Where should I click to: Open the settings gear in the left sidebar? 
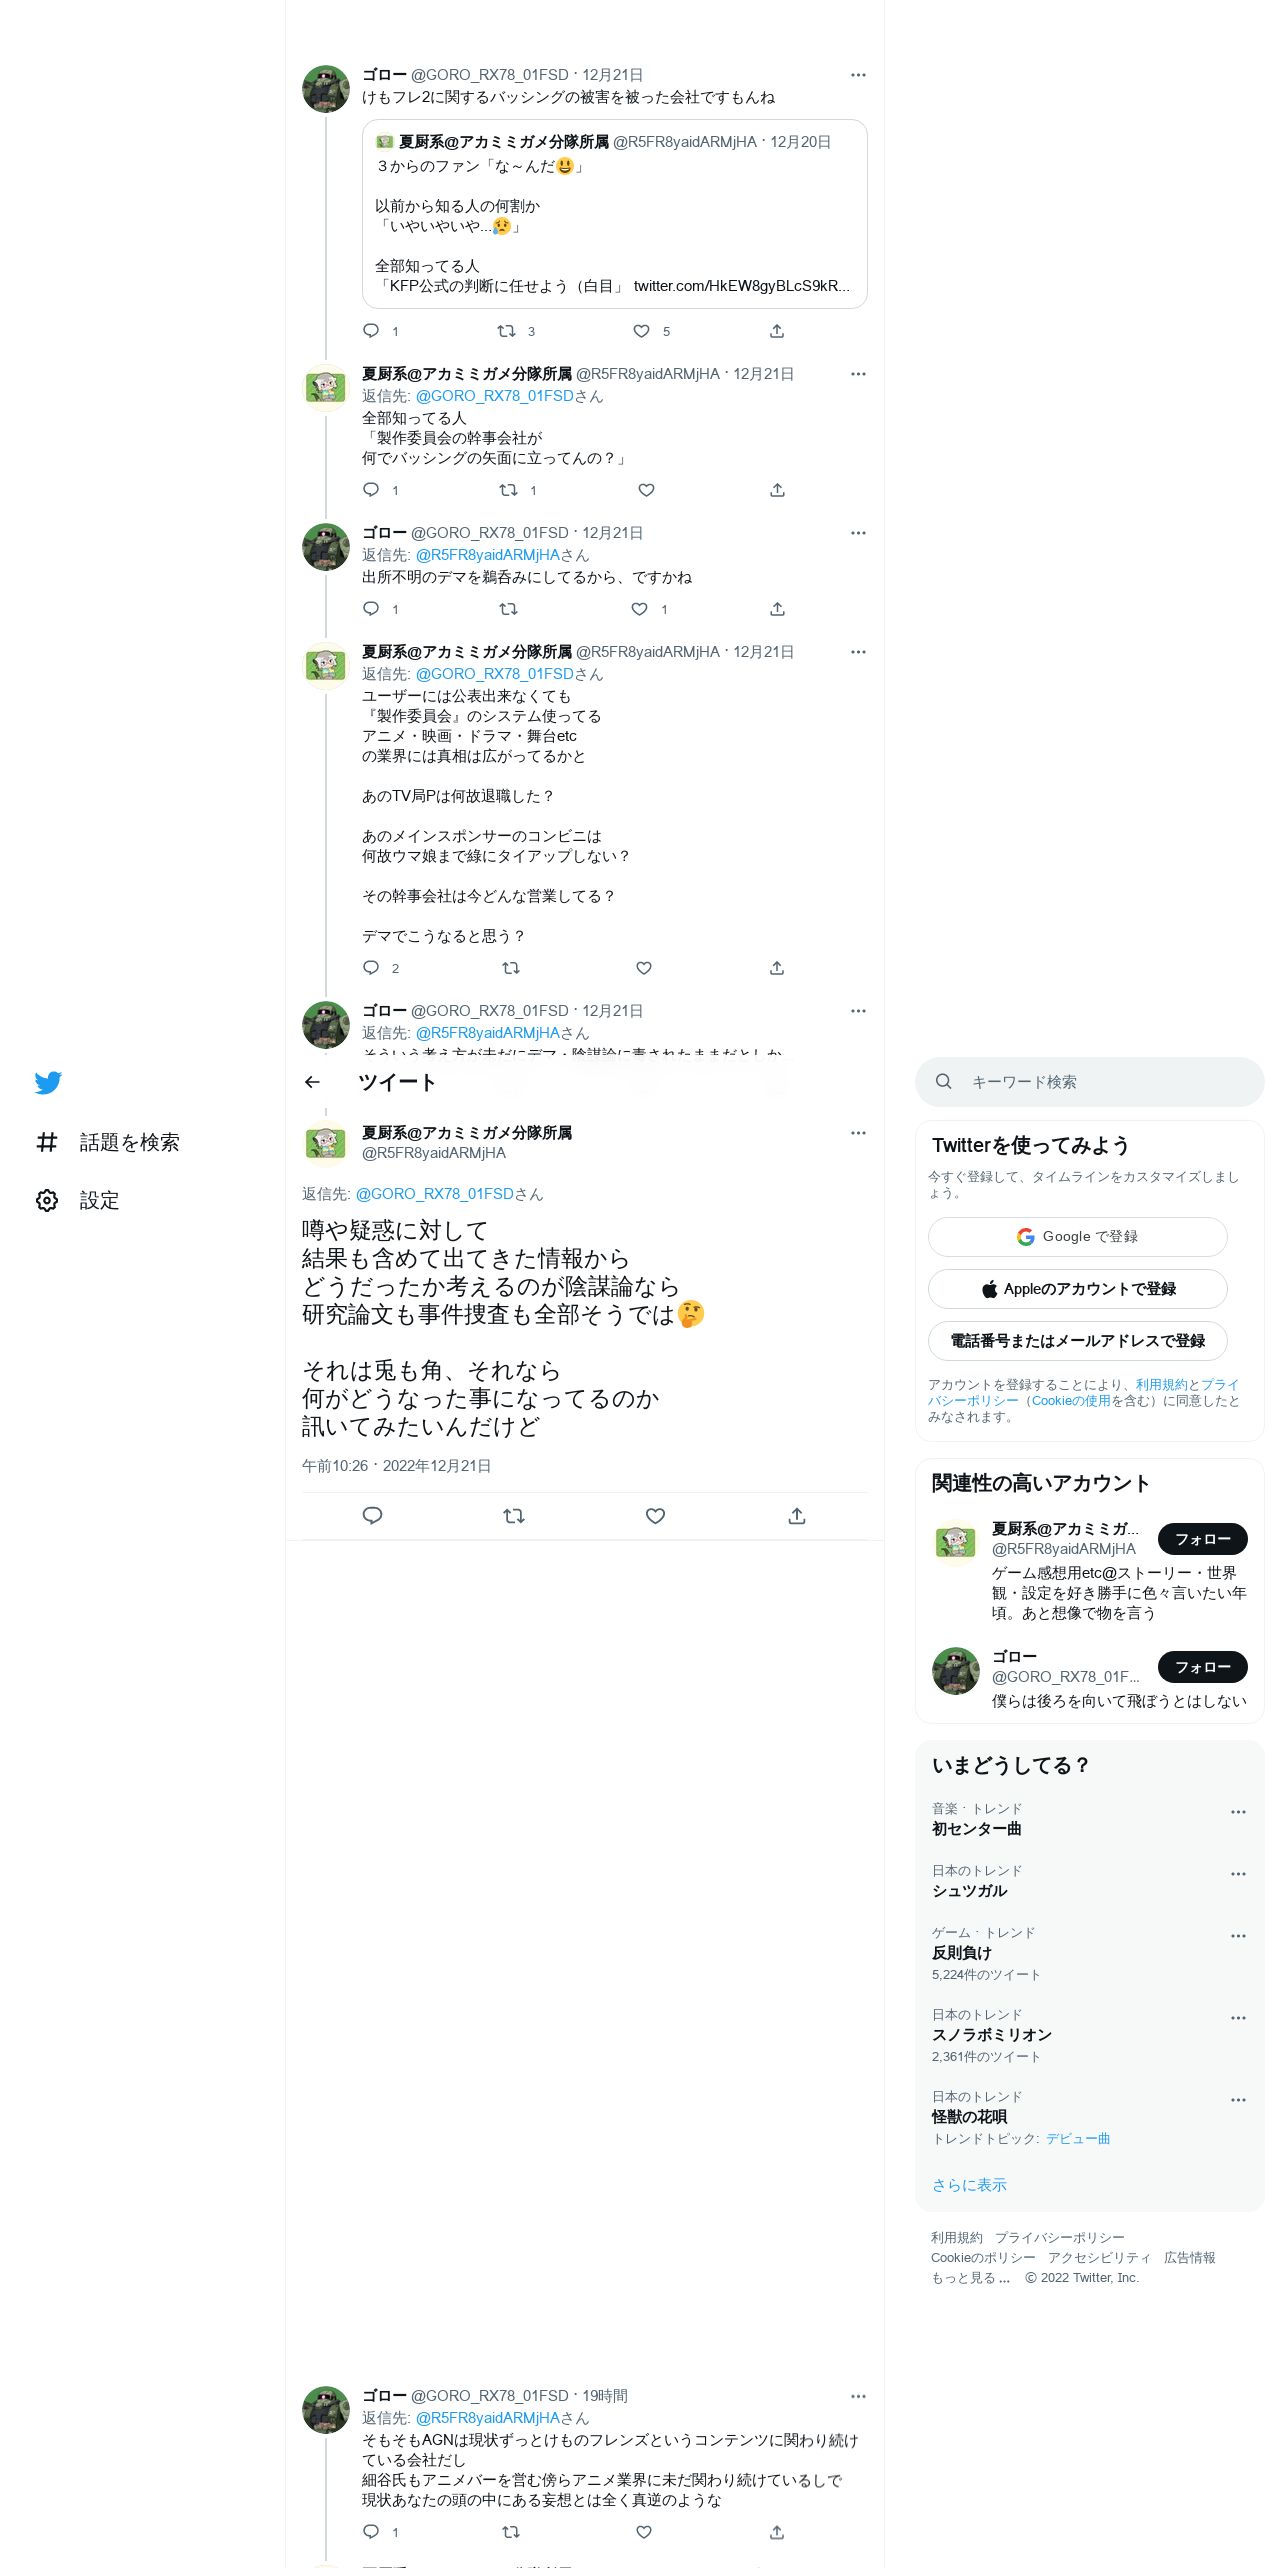coord(47,1200)
